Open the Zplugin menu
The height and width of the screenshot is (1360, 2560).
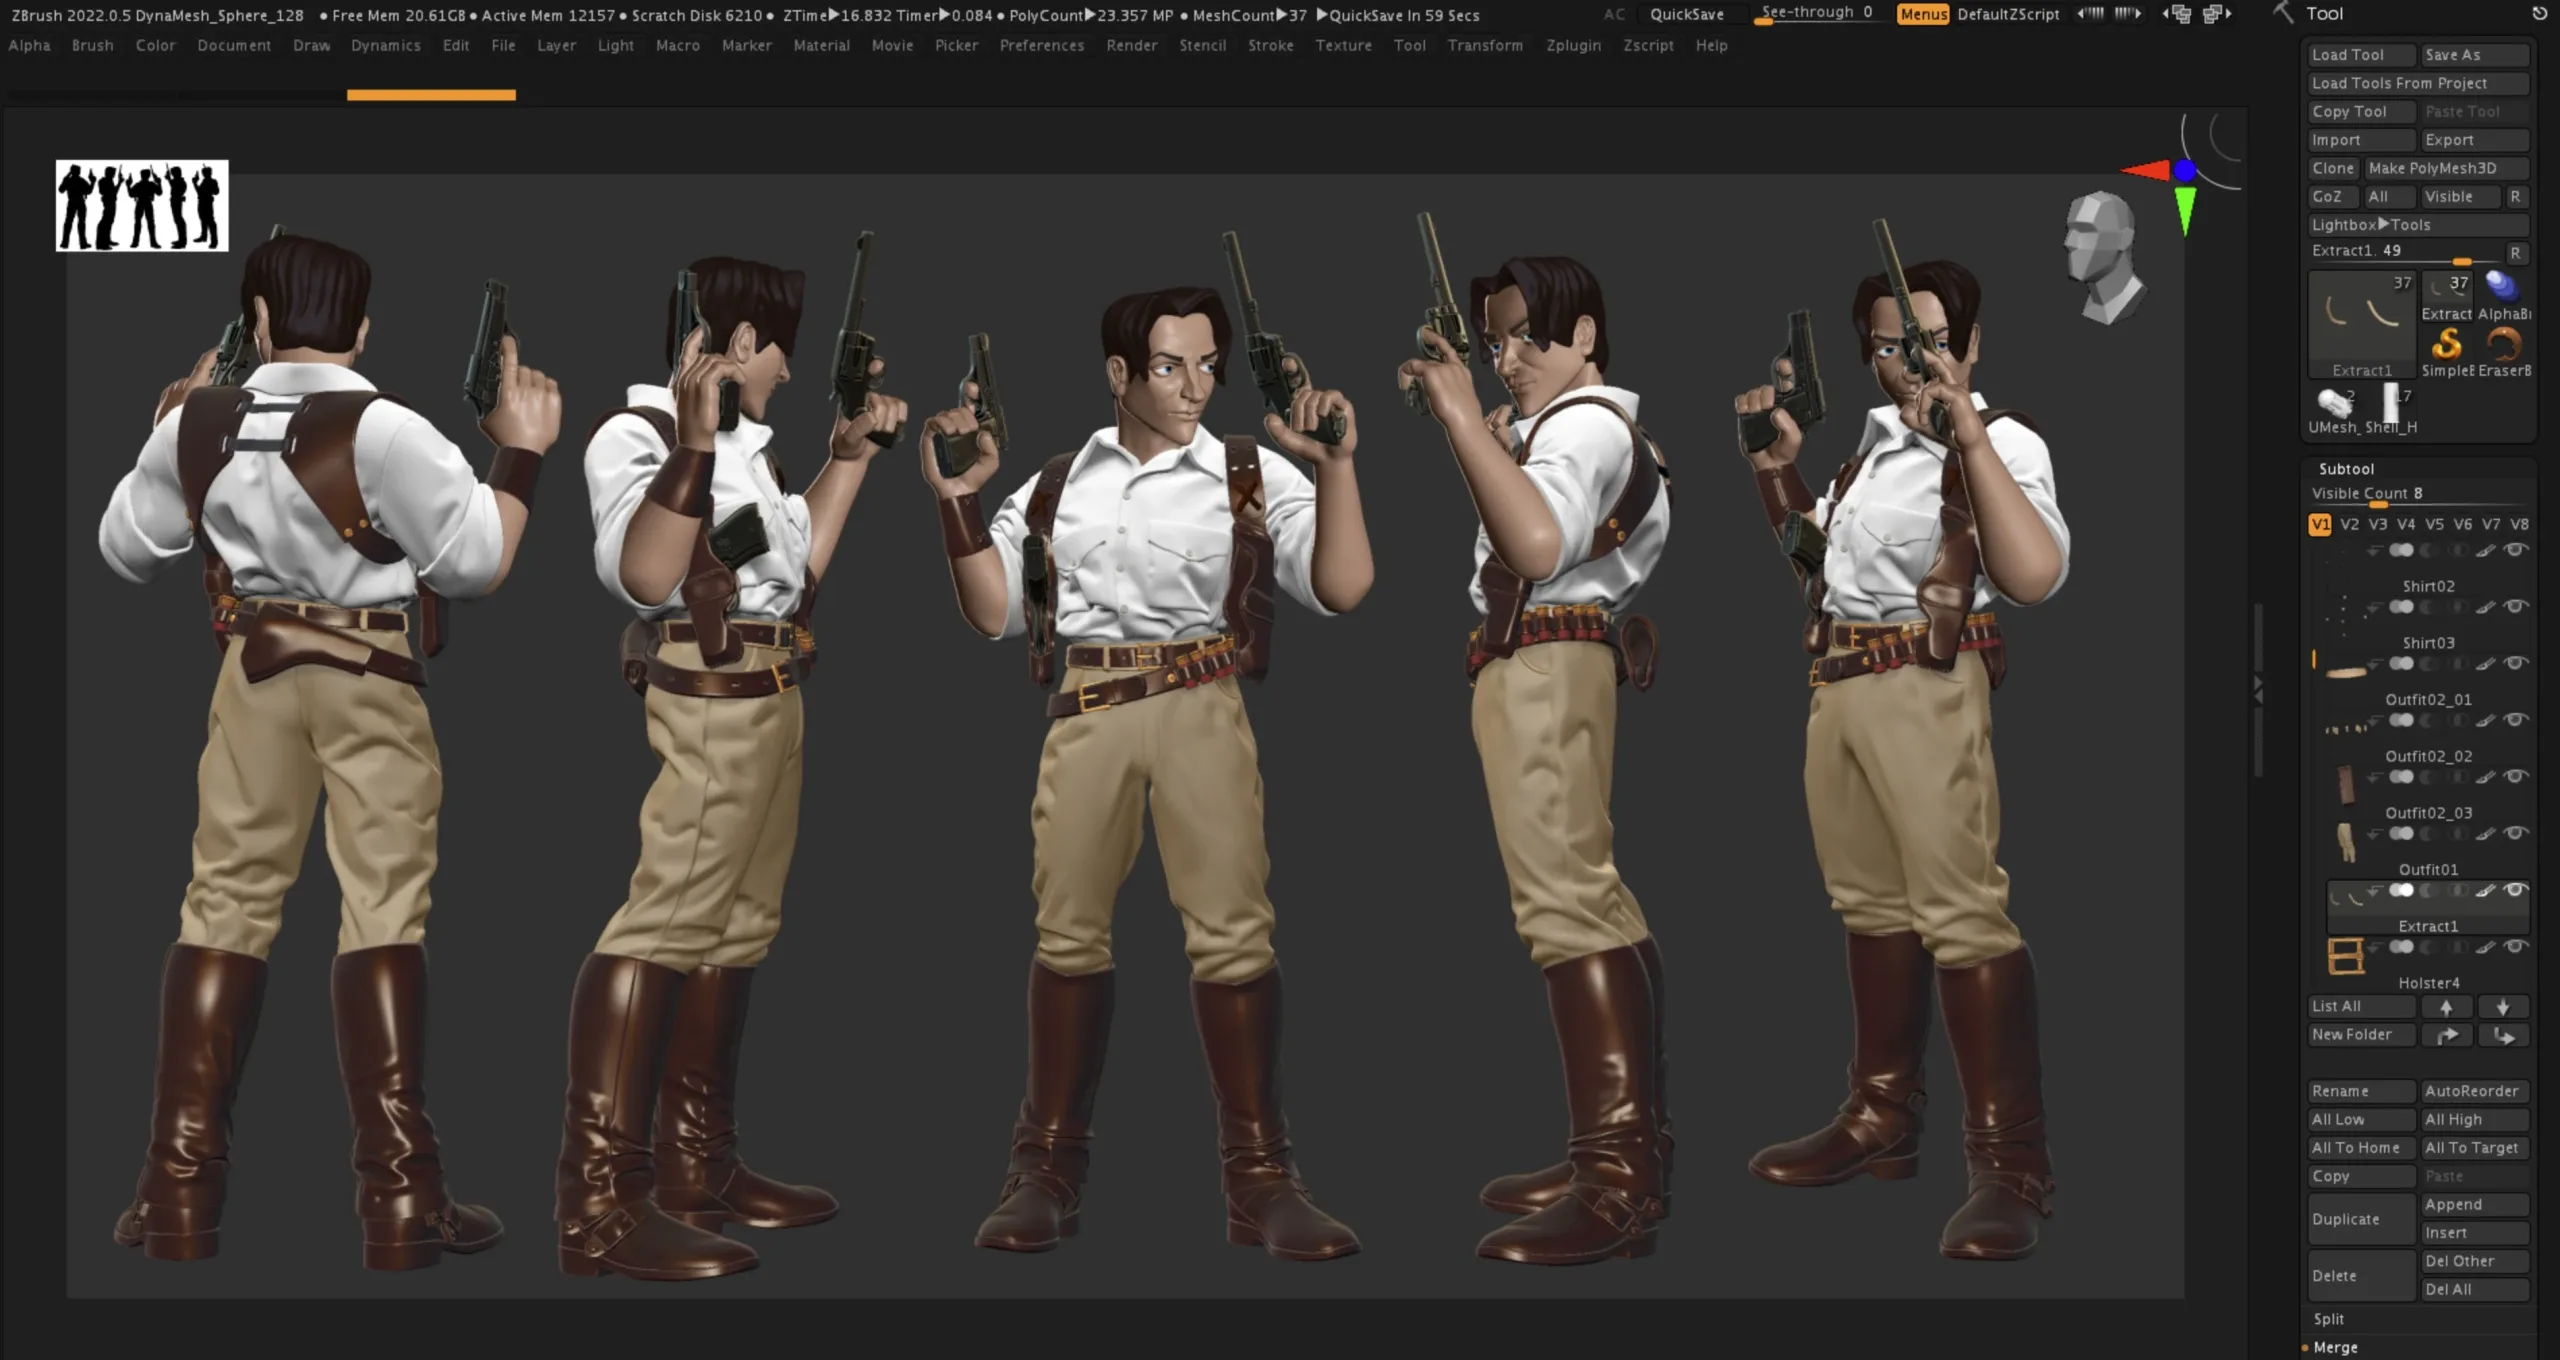point(1573,45)
